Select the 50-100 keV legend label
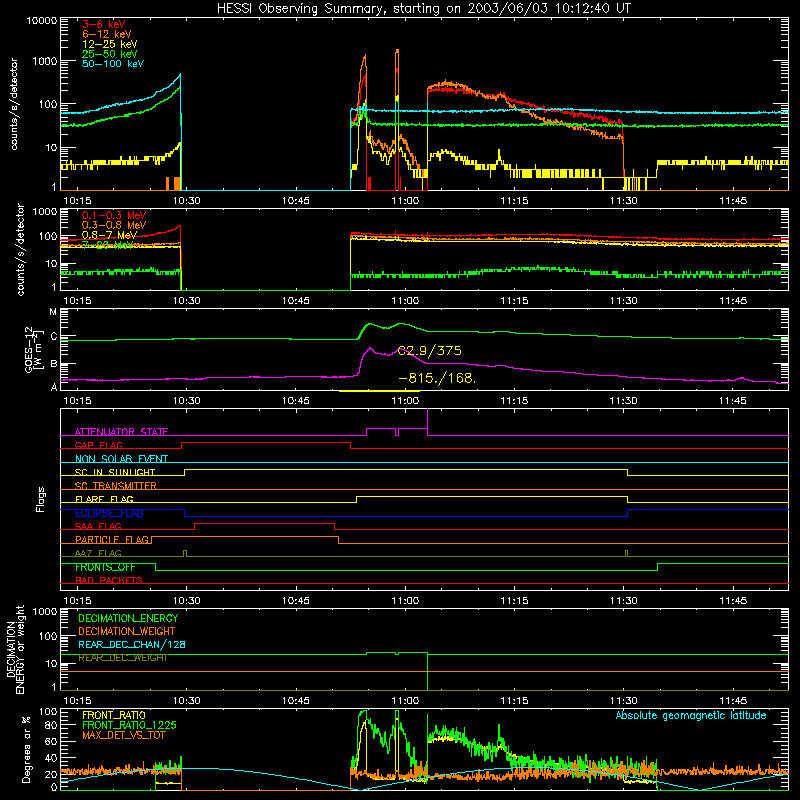Image resolution: width=800 pixels, height=800 pixels. [113, 64]
